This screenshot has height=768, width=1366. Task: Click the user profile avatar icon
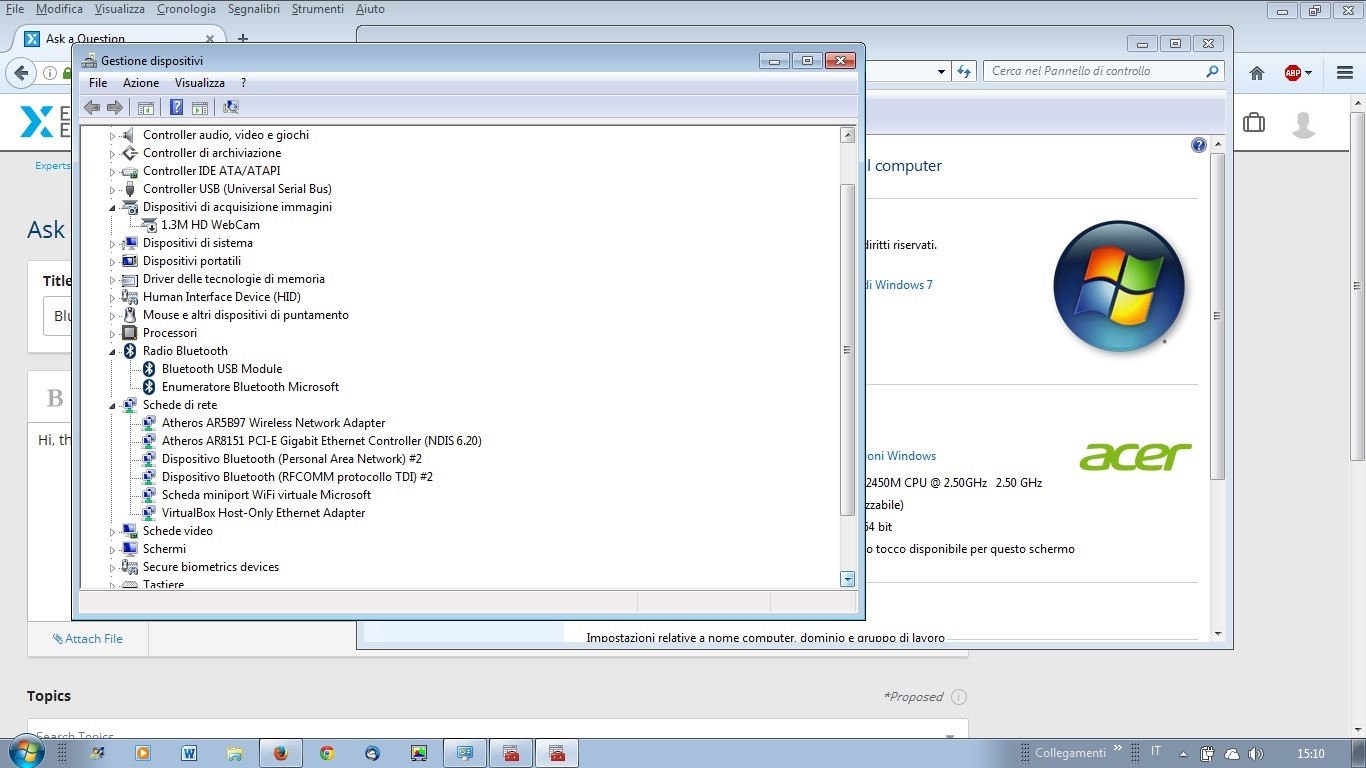[x=1303, y=125]
